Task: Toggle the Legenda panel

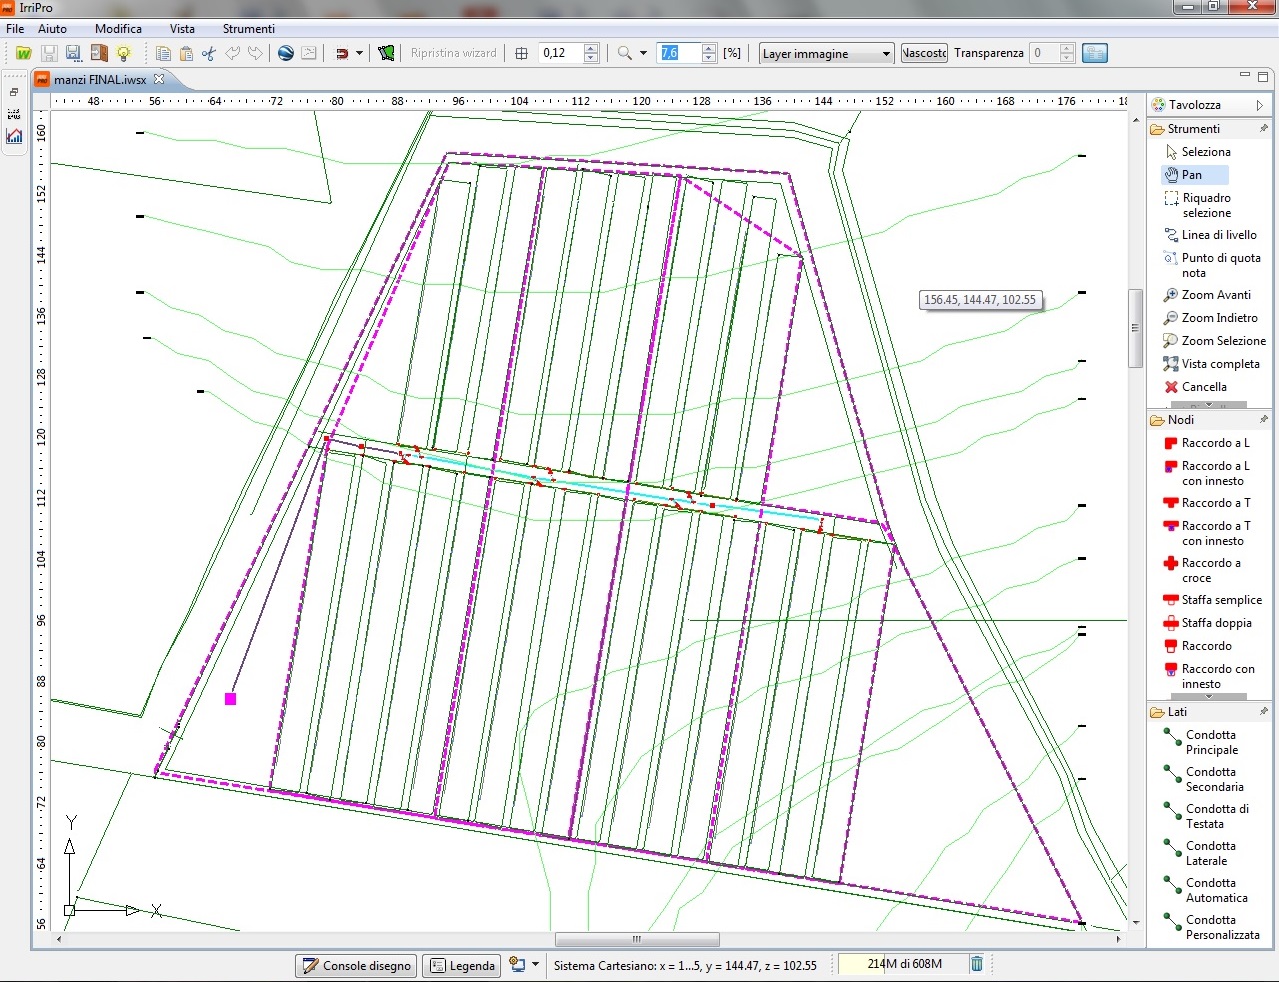Action: (x=462, y=966)
